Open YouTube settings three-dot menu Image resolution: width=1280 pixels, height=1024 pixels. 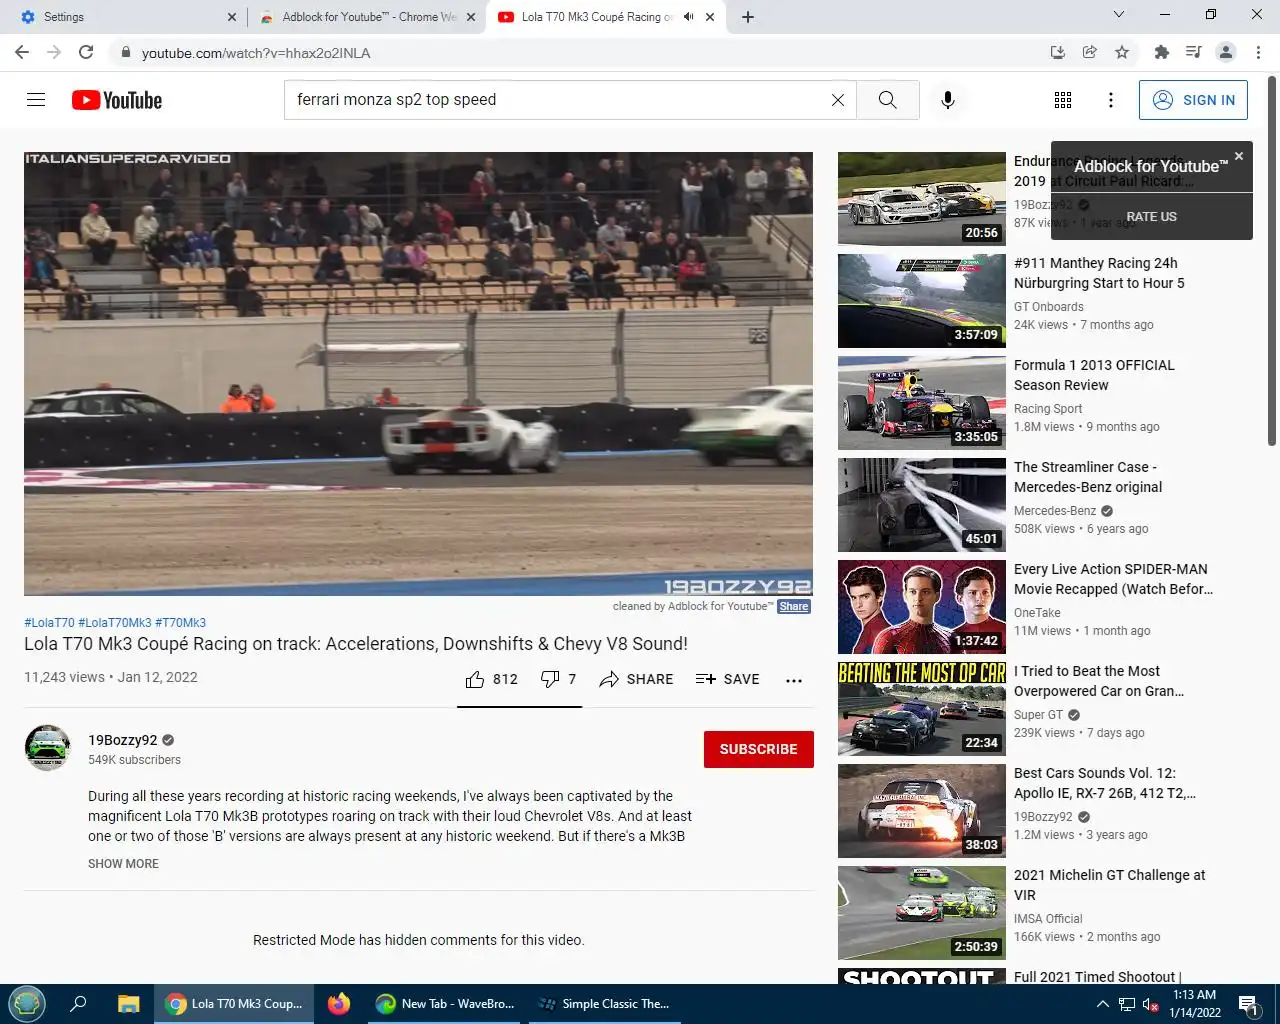(1111, 100)
